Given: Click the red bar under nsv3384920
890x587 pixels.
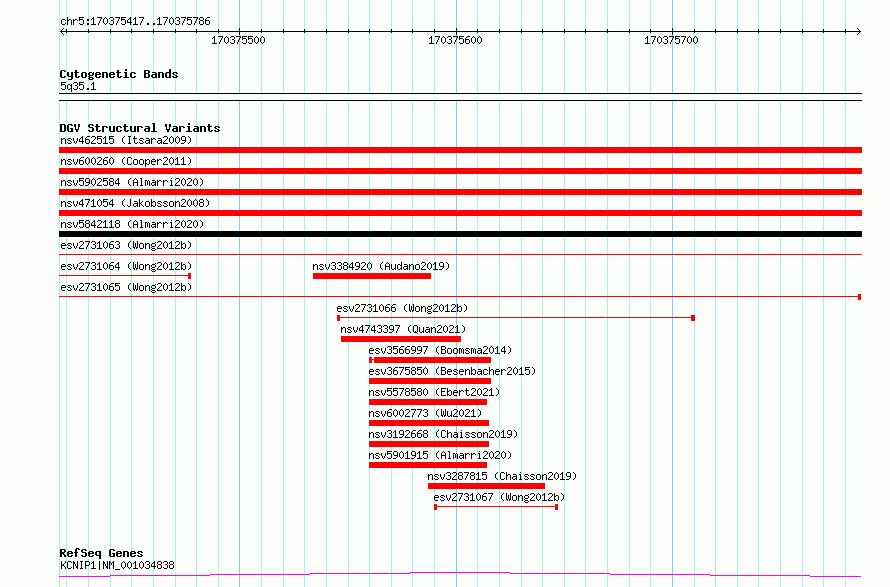Looking at the screenshot, I should pyautogui.click(x=372, y=276).
